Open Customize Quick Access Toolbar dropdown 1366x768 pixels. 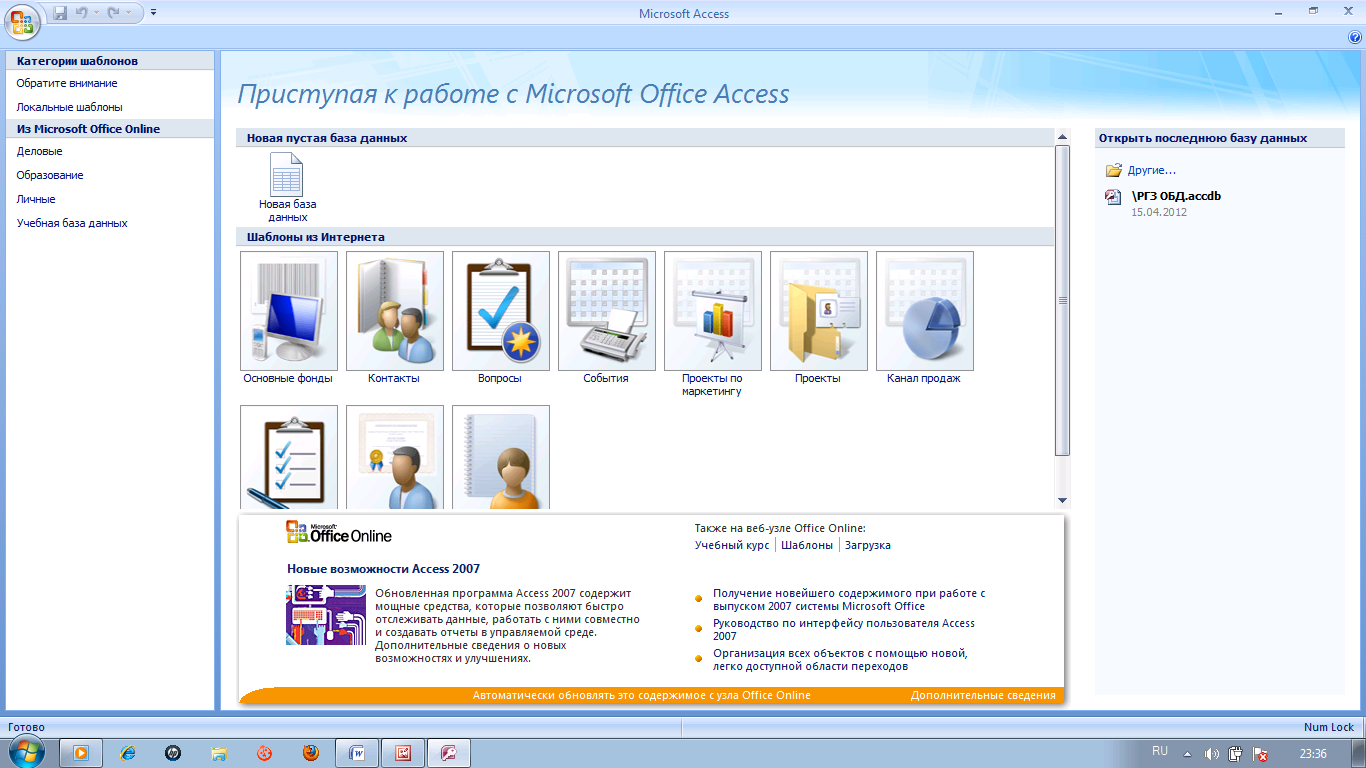pos(153,13)
